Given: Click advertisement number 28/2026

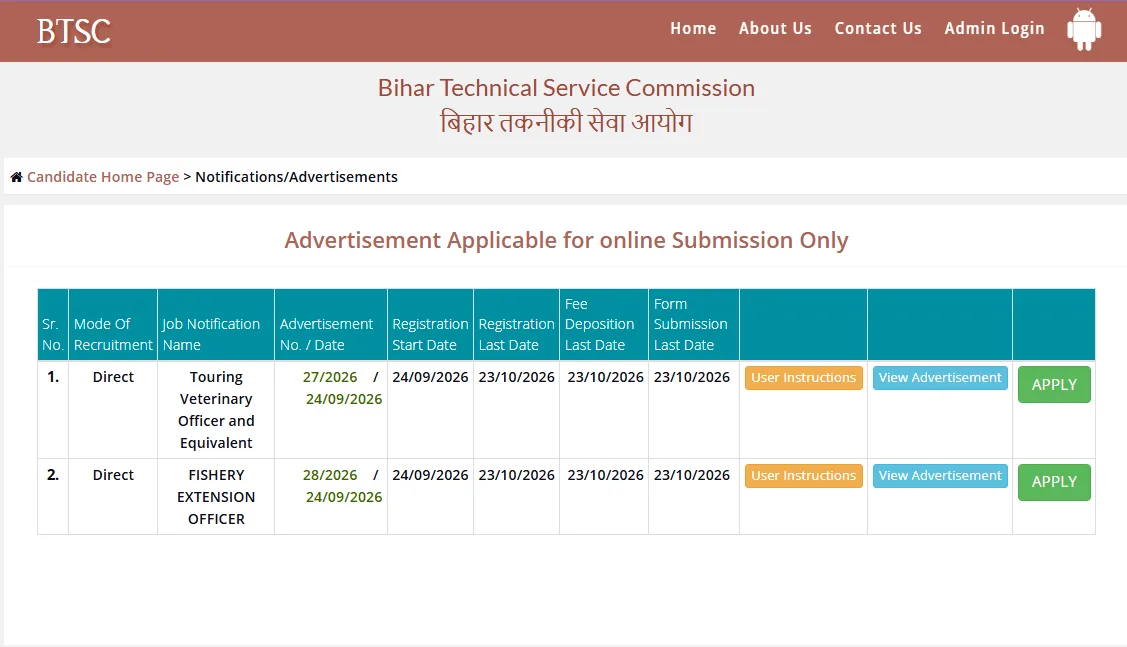Looking at the screenshot, I should [x=330, y=475].
